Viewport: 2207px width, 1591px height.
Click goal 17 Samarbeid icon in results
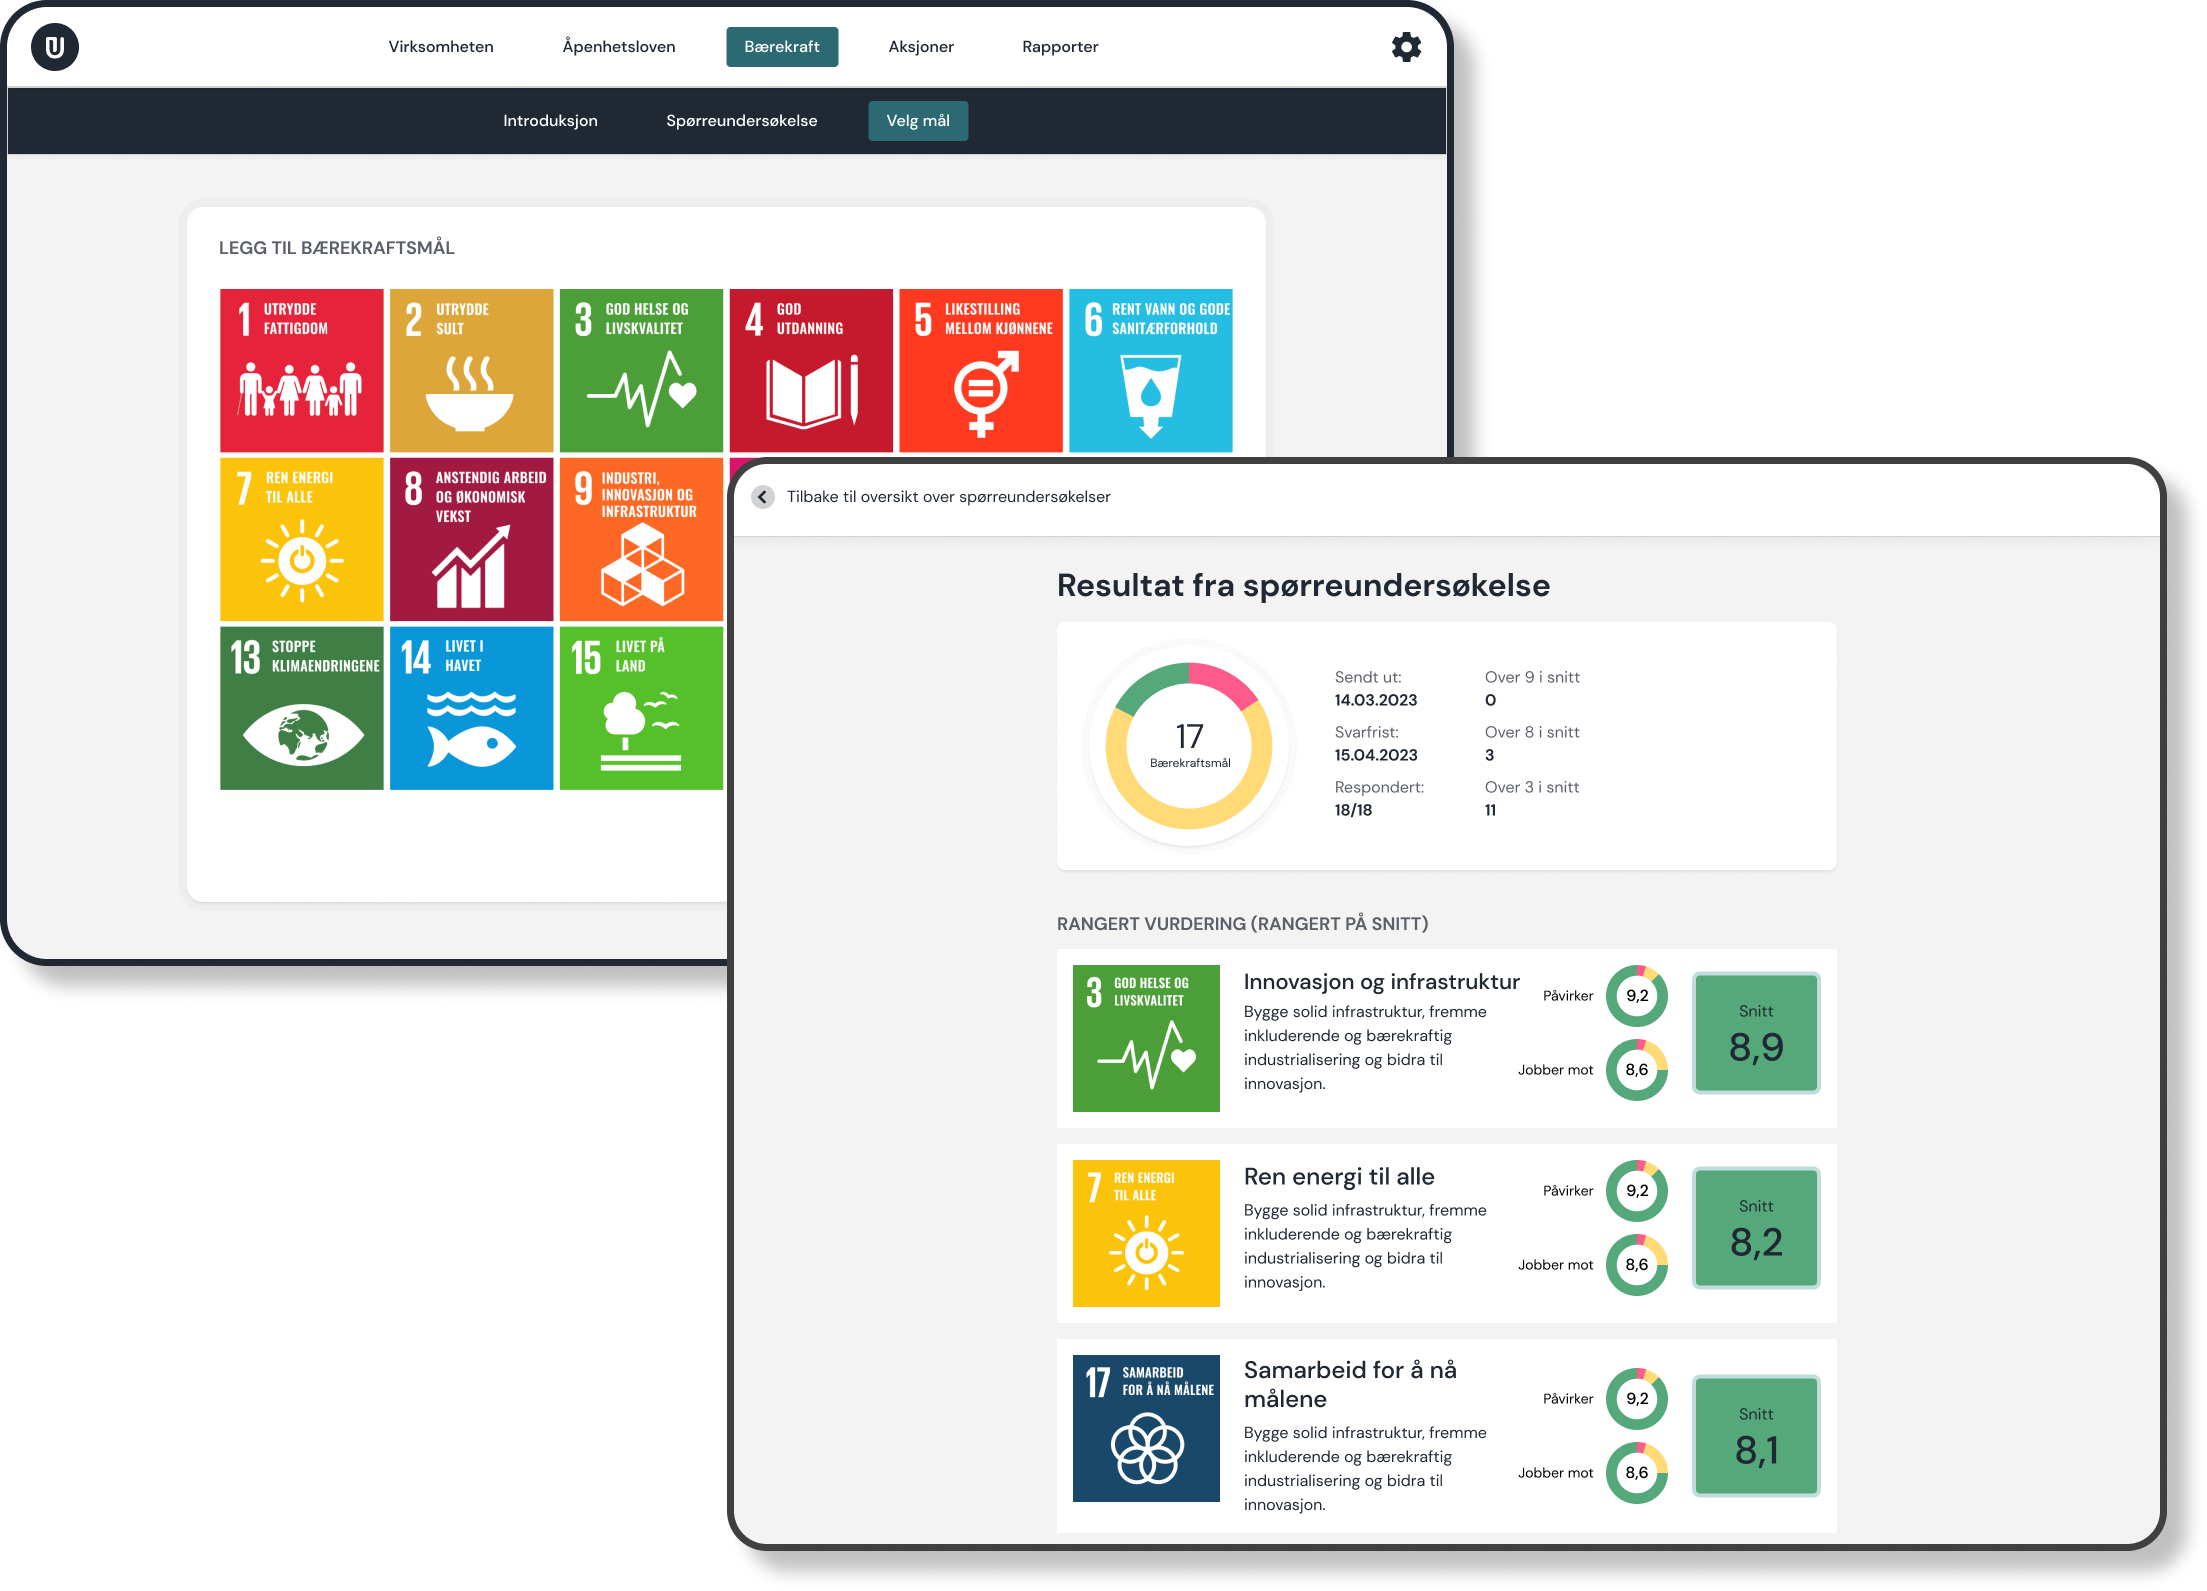pyautogui.click(x=1146, y=1428)
